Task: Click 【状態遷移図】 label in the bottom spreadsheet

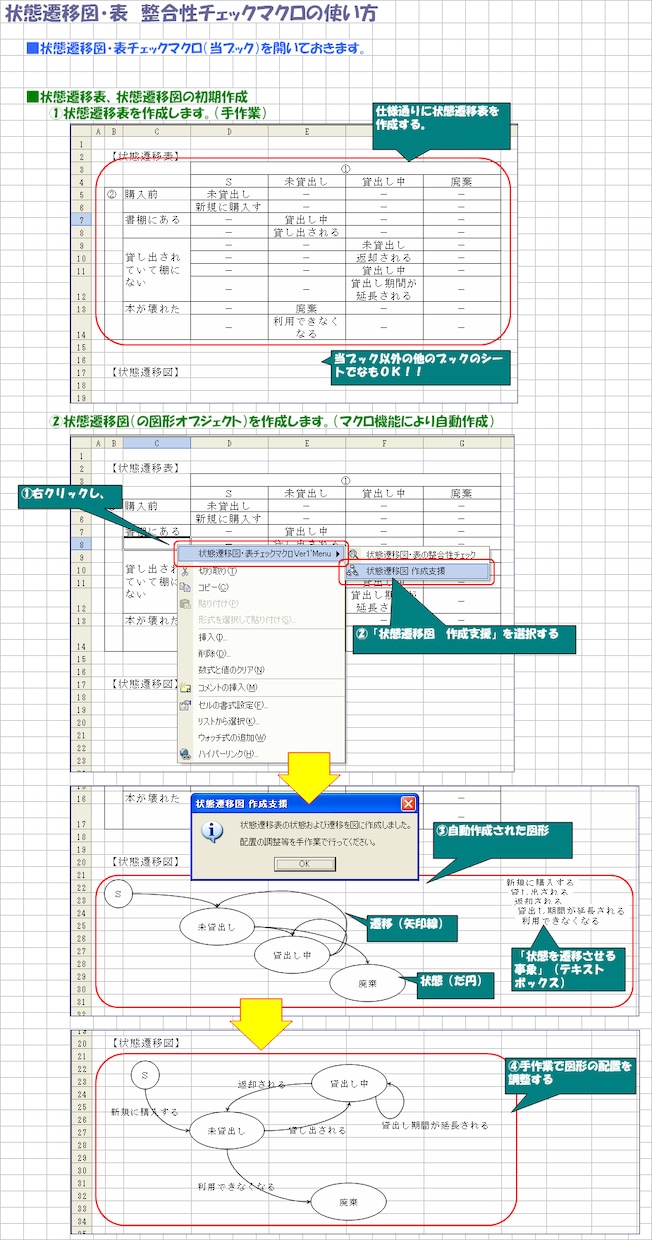Action: [x=147, y=1043]
